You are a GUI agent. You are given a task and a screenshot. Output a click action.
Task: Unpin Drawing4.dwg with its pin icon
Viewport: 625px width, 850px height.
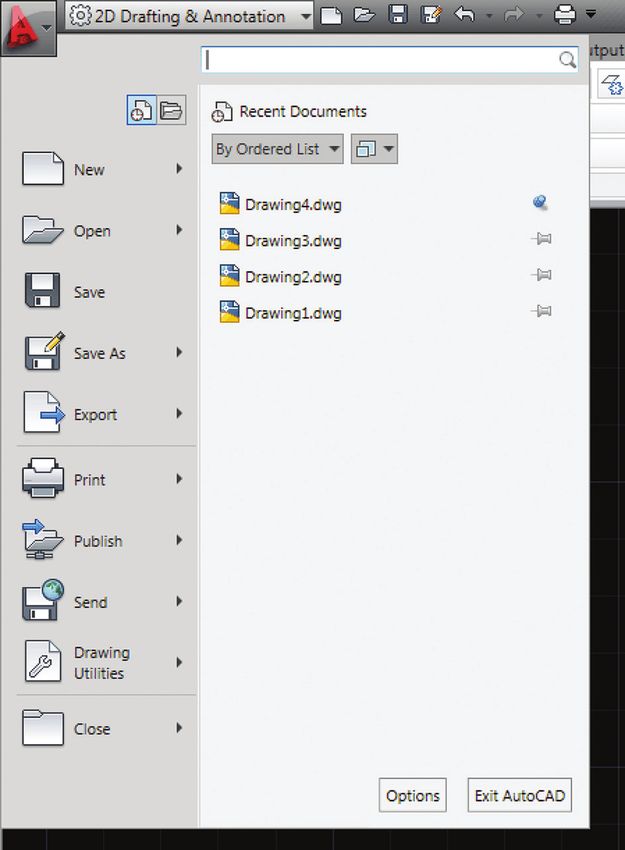[x=540, y=202]
